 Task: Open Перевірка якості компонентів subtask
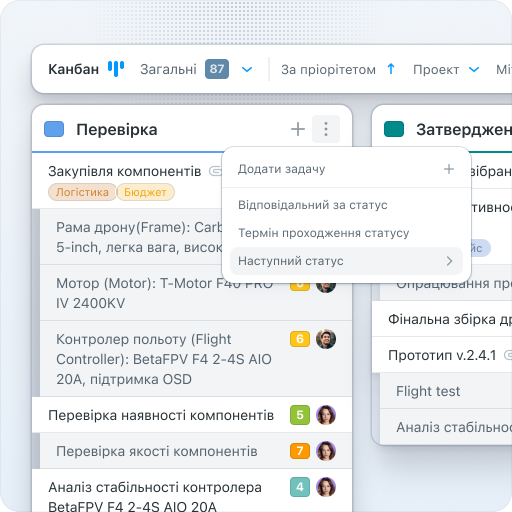coord(157,451)
